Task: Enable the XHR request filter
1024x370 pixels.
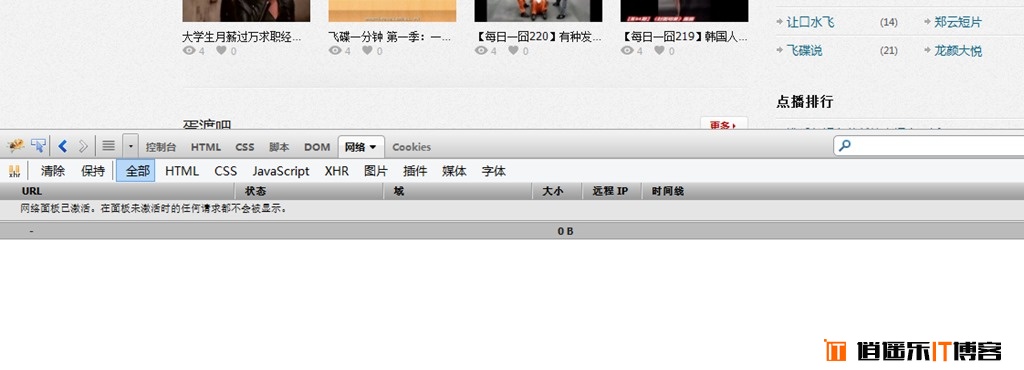Action: click(x=336, y=171)
